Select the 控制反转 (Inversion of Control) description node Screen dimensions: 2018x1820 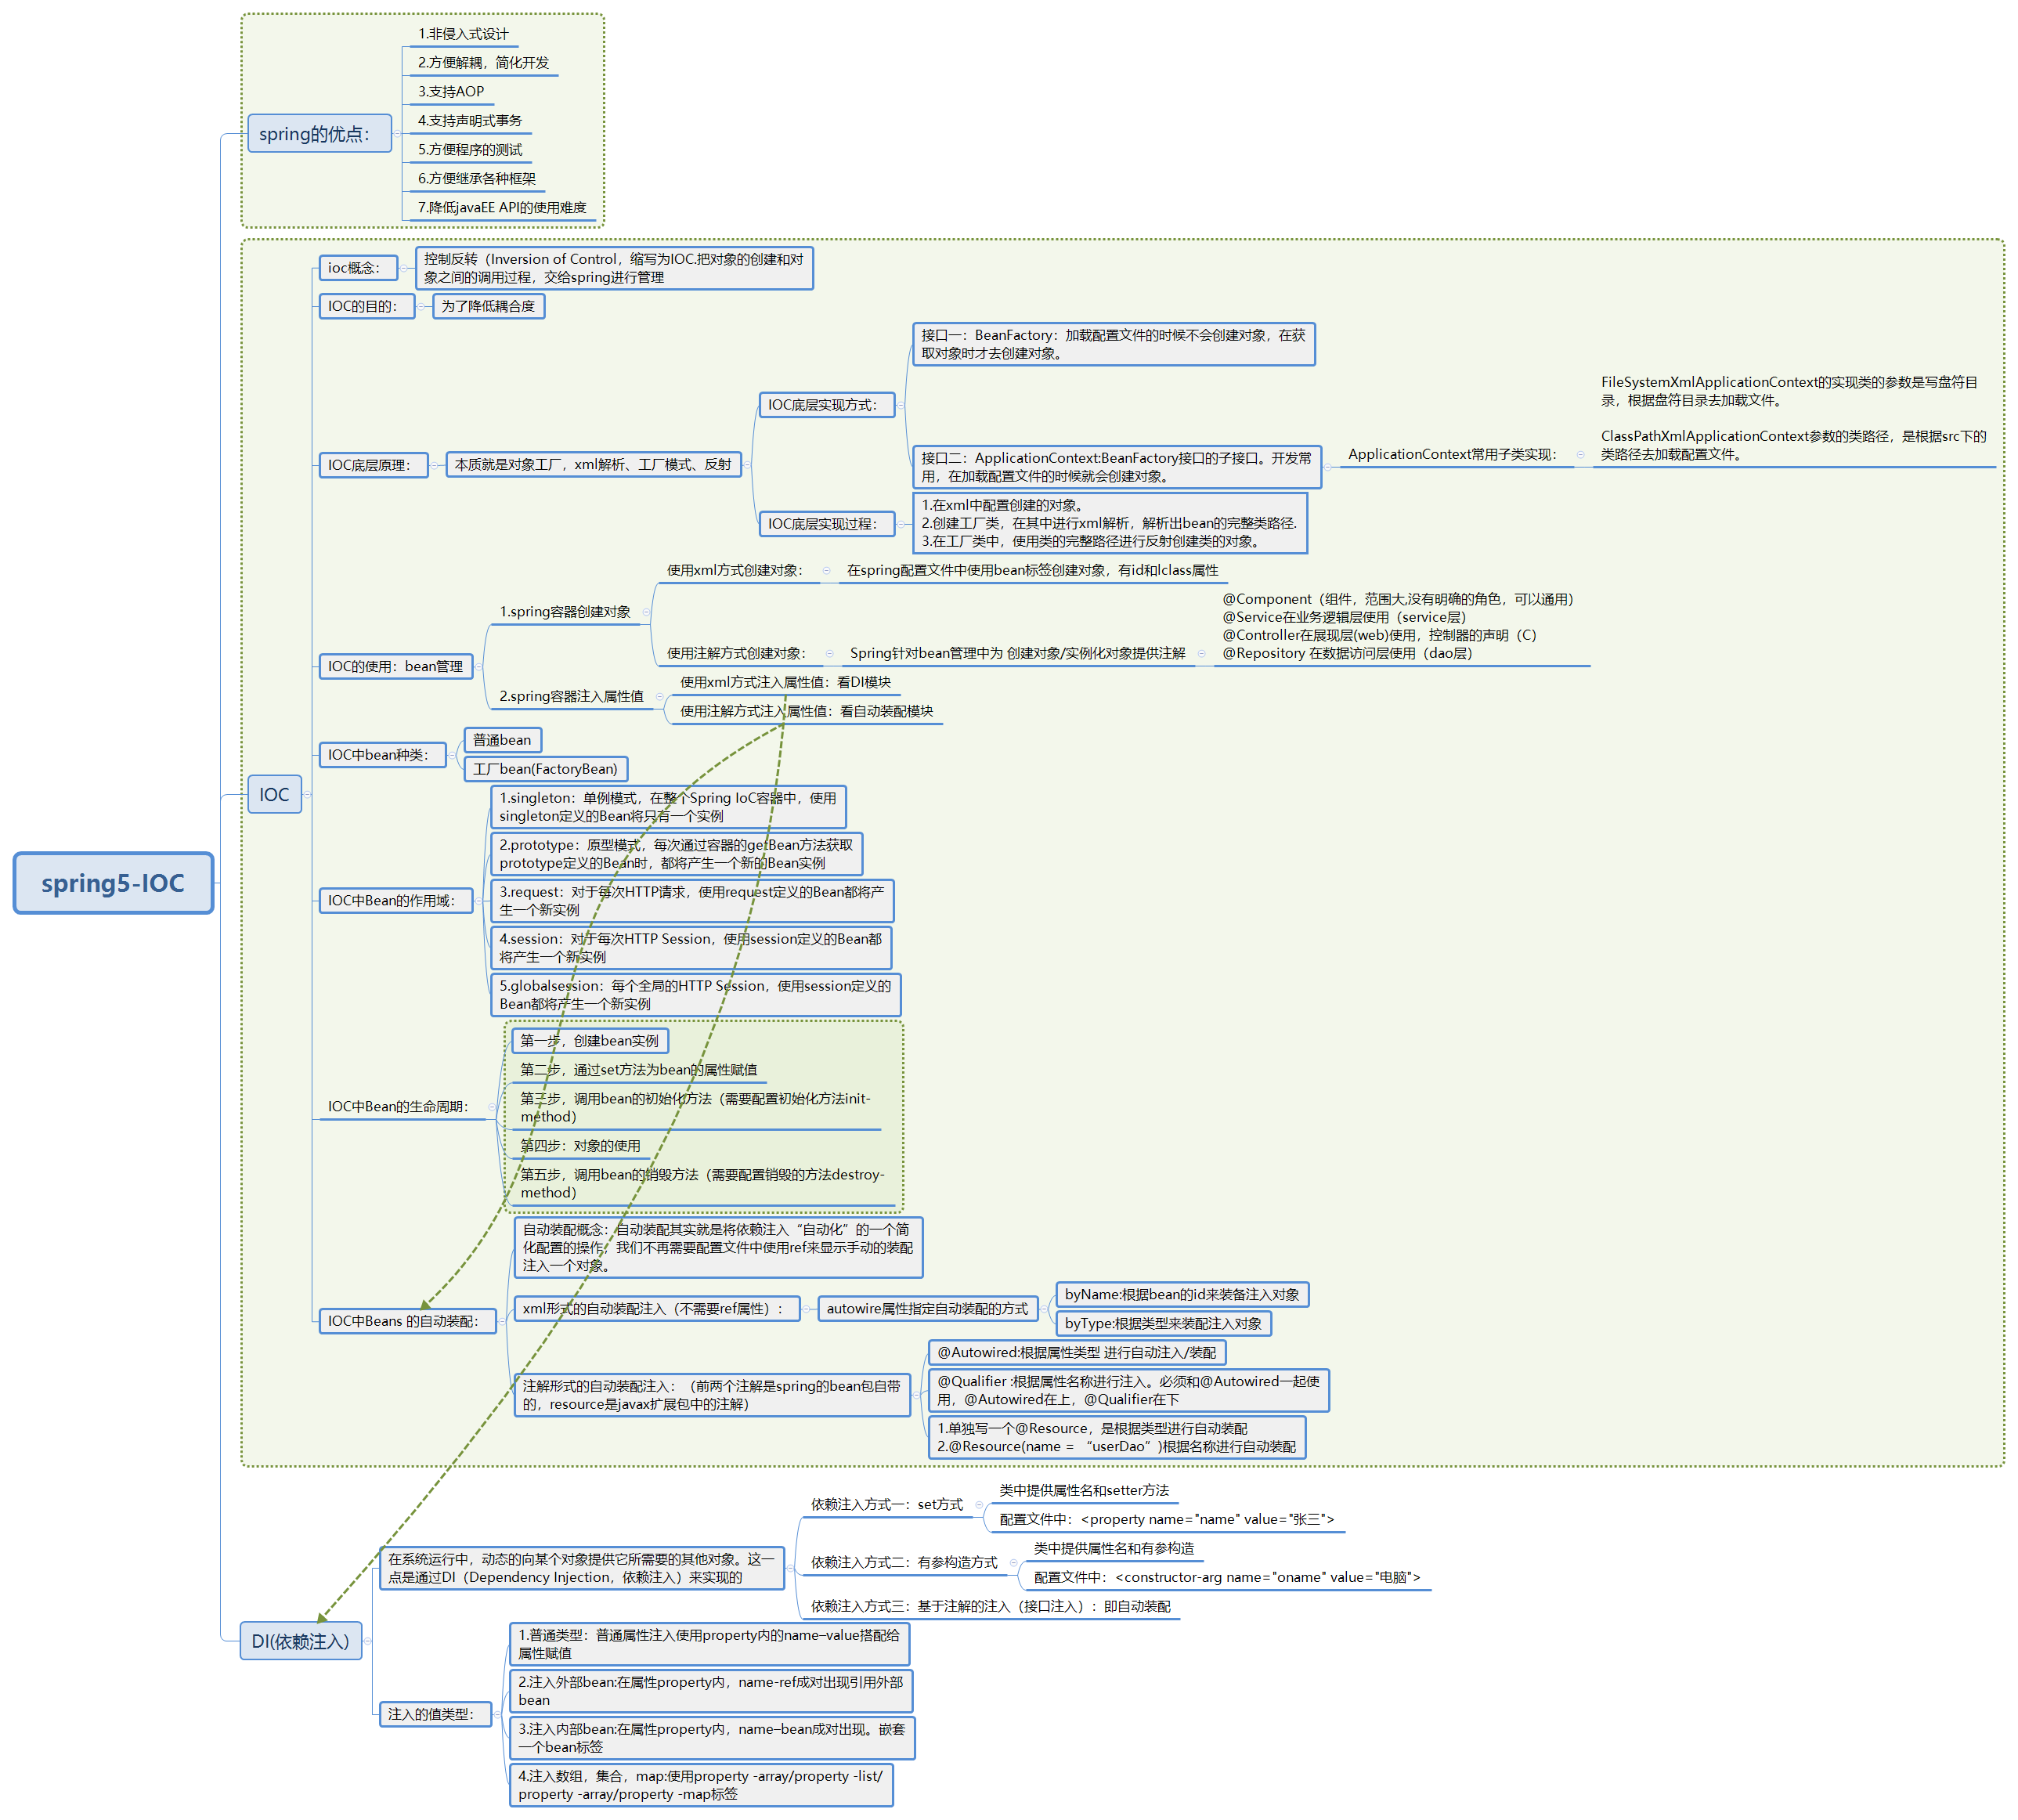[x=614, y=268]
